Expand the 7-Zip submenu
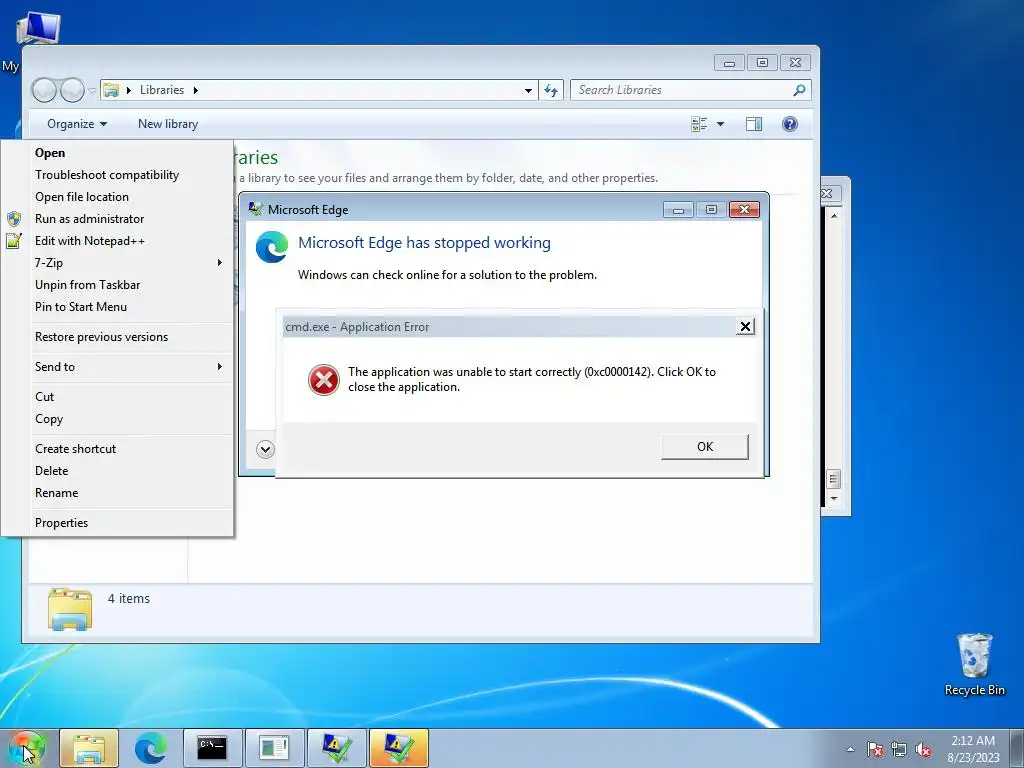1024x768 pixels. point(118,263)
